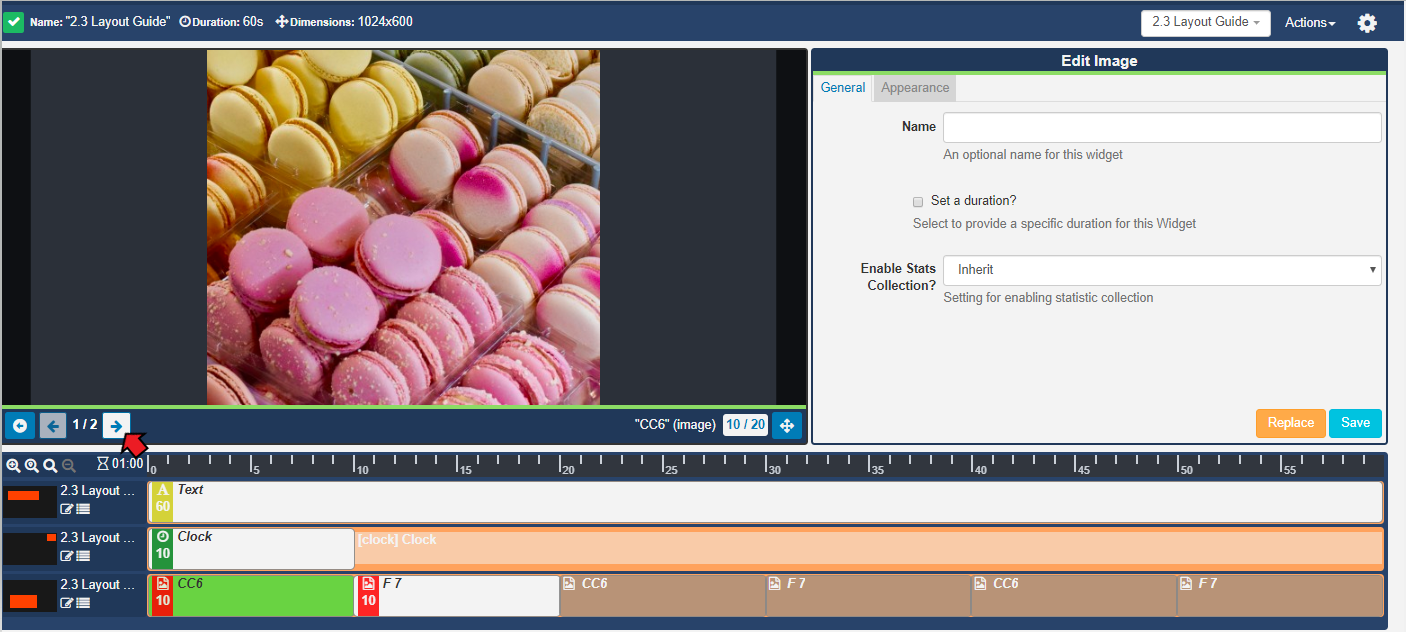Click the green checkmark status icon
The image size is (1406, 632).
click(x=14, y=20)
